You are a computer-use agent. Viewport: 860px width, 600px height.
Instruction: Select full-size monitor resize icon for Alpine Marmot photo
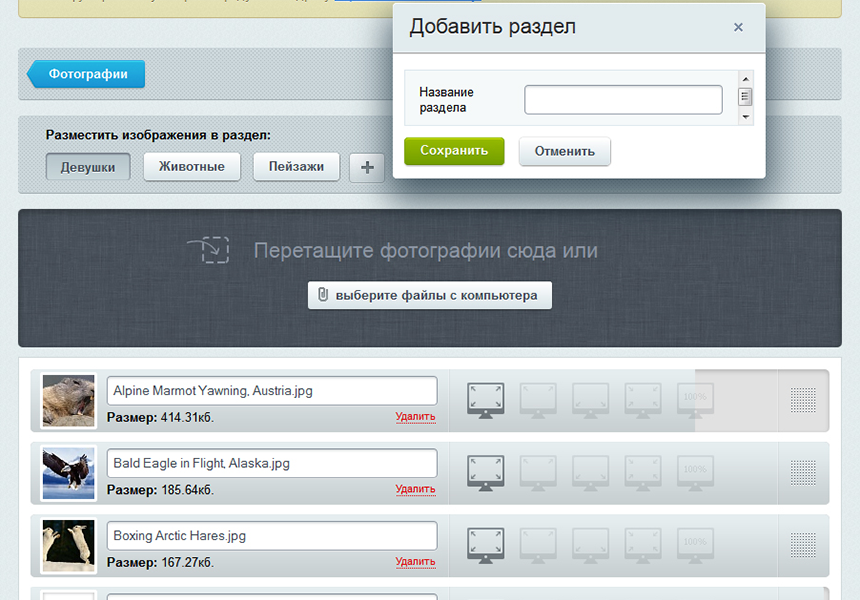485,396
